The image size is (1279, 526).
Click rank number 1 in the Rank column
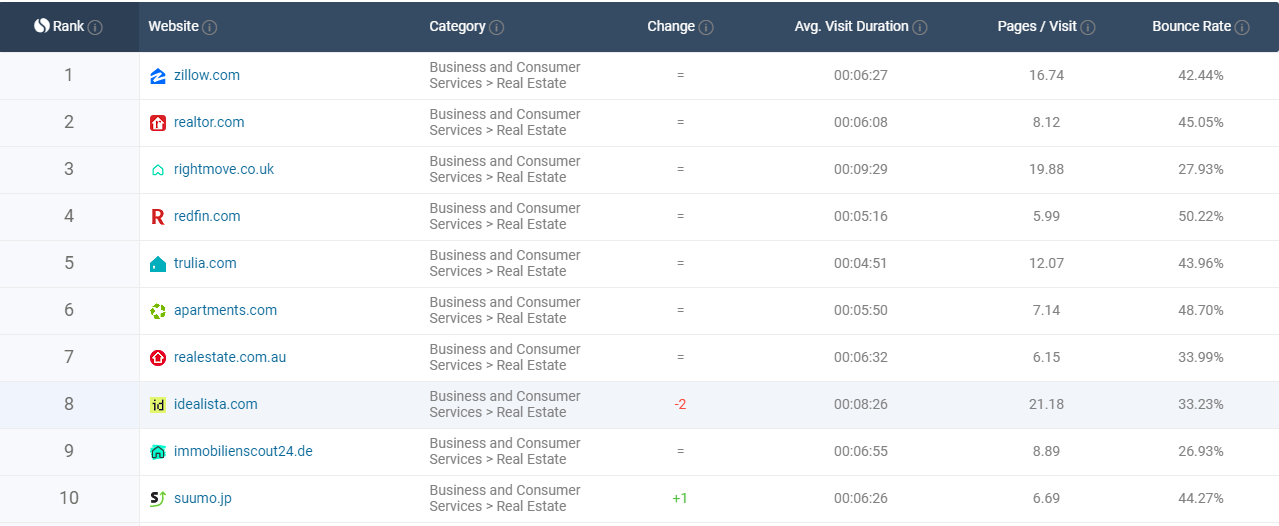69,75
